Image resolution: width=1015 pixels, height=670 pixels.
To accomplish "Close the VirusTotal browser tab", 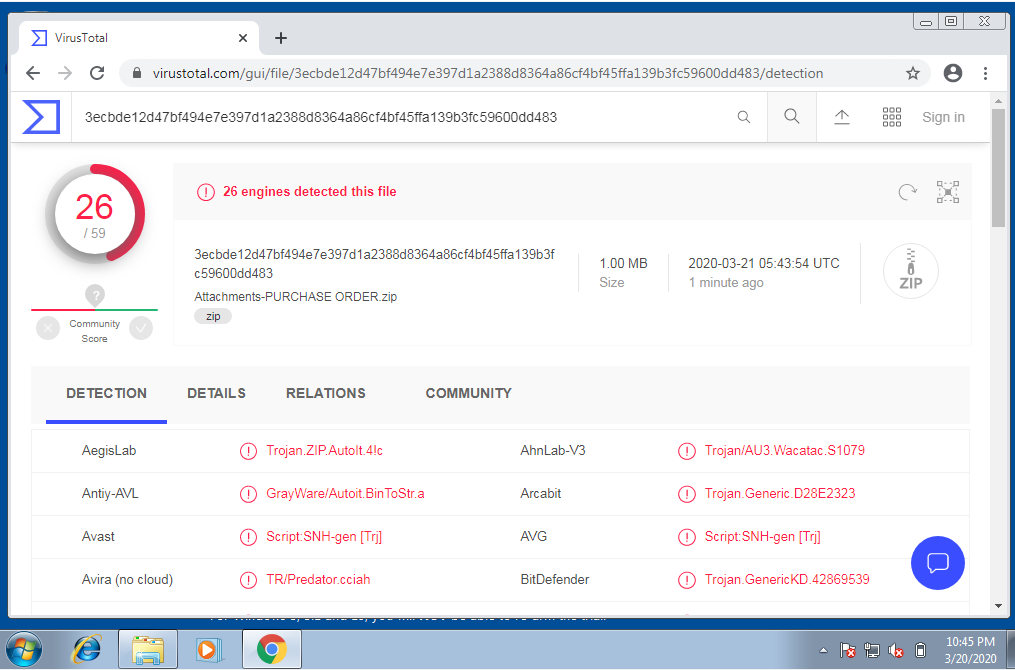I will point(243,38).
